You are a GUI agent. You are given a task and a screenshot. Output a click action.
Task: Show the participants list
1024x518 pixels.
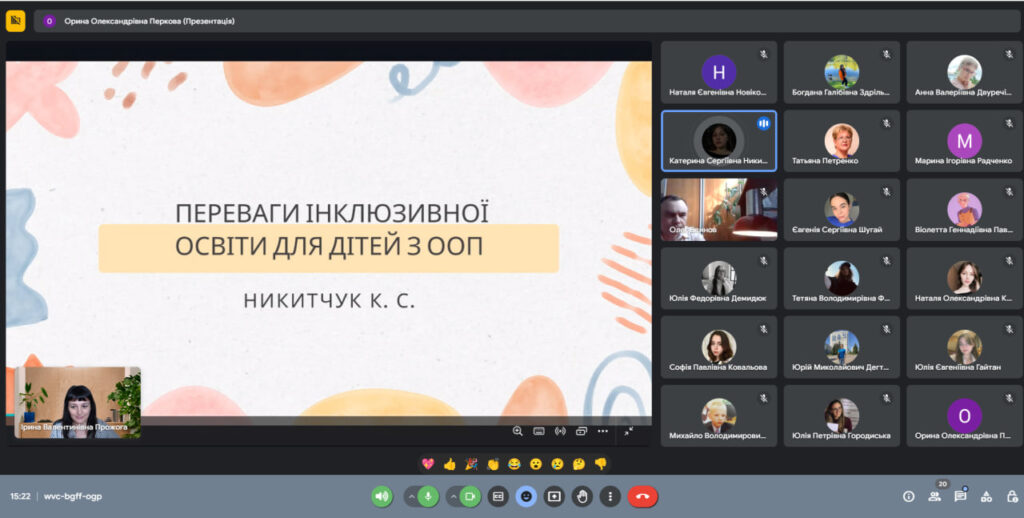935,496
